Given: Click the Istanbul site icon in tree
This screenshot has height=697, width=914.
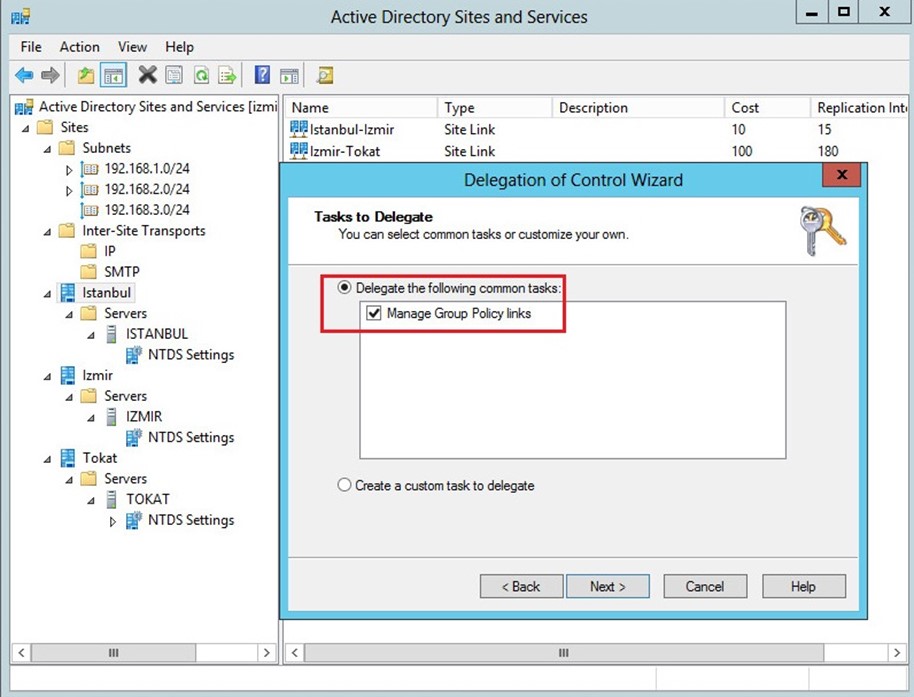Looking at the screenshot, I should point(68,293).
